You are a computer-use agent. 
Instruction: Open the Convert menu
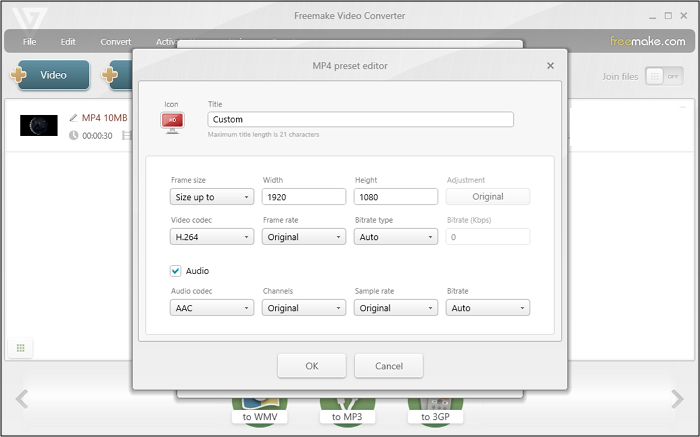(116, 42)
